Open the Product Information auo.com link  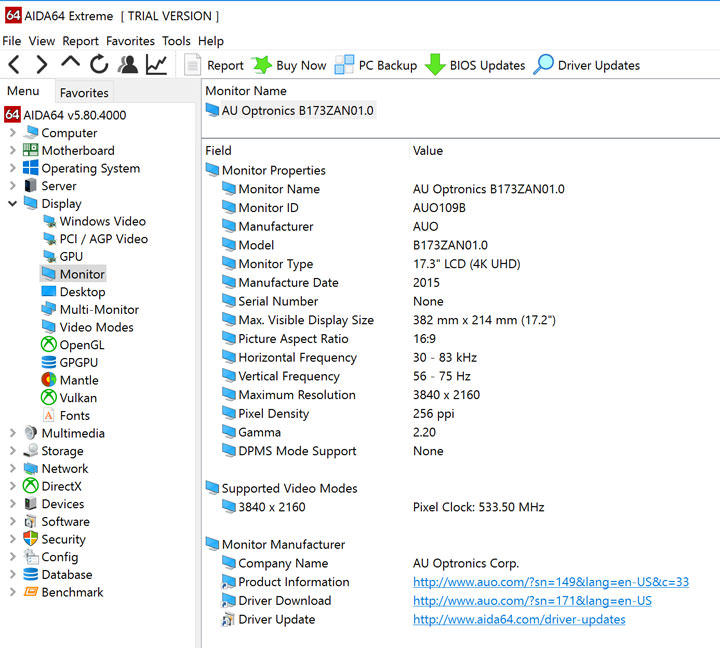550,582
